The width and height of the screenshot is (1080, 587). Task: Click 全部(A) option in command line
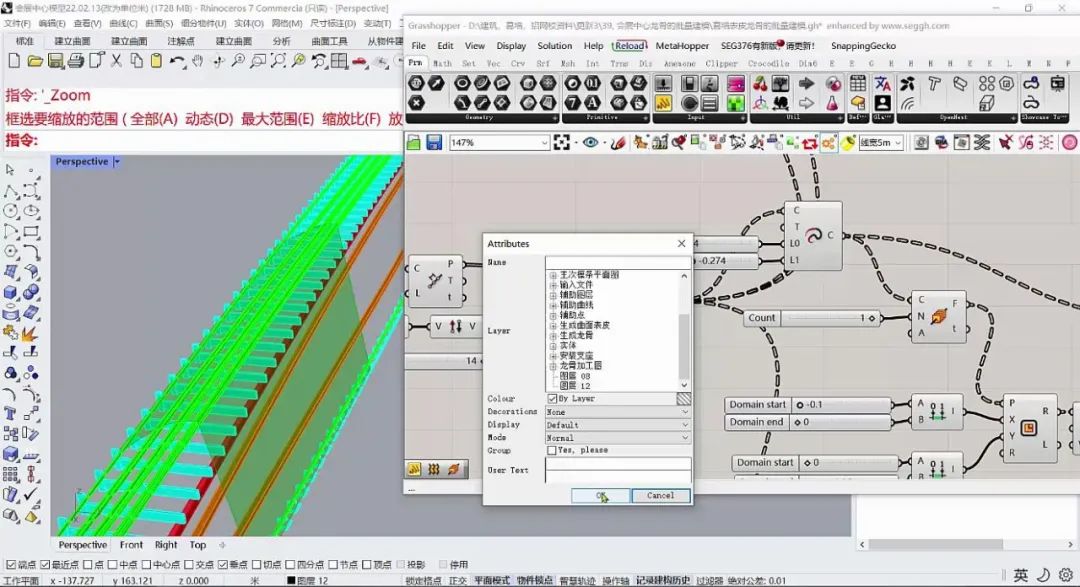[154, 119]
